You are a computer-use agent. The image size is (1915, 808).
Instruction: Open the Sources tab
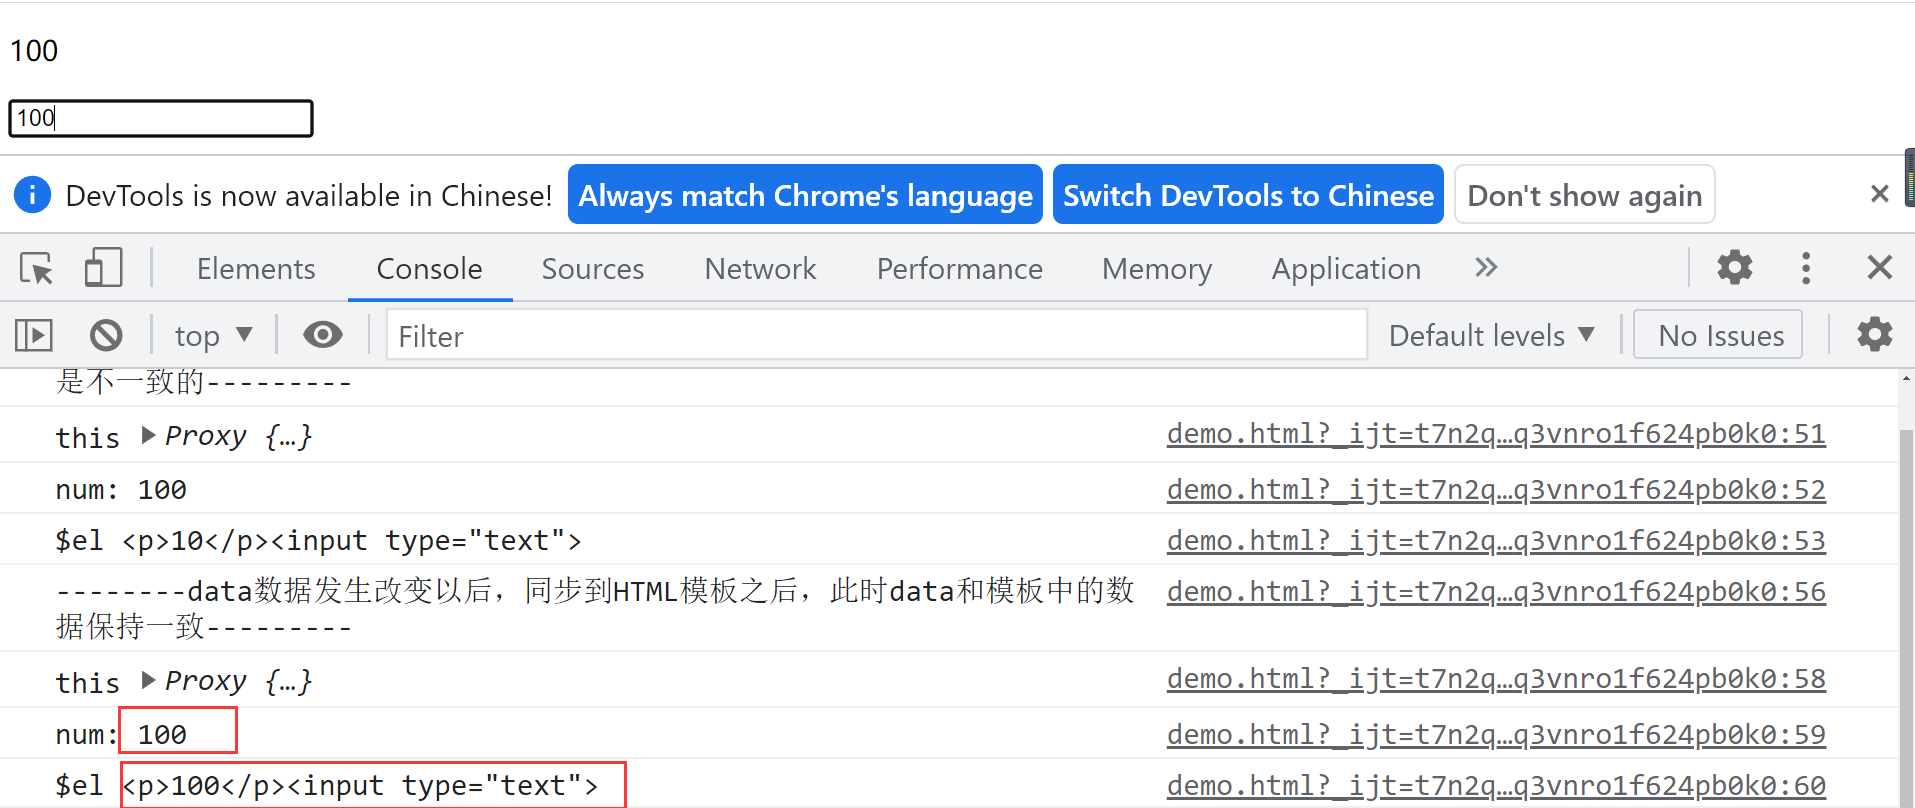click(593, 268)
